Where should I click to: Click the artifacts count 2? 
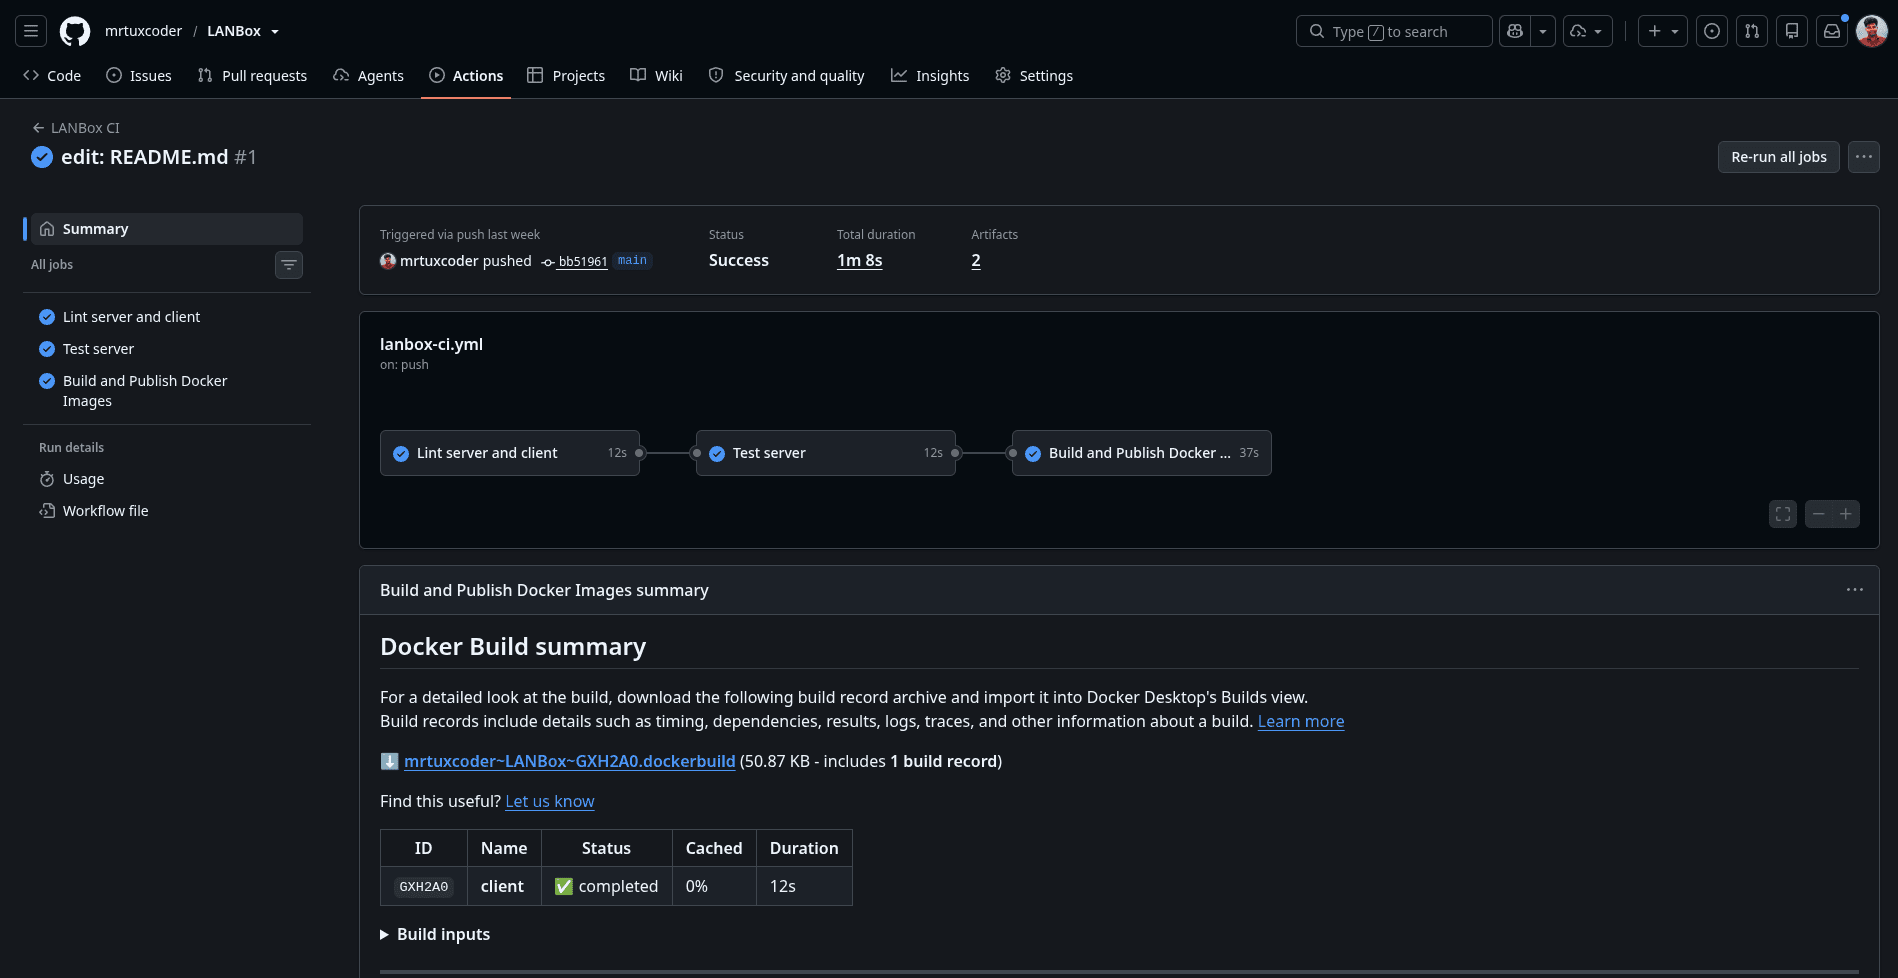(x=976, y=260)
